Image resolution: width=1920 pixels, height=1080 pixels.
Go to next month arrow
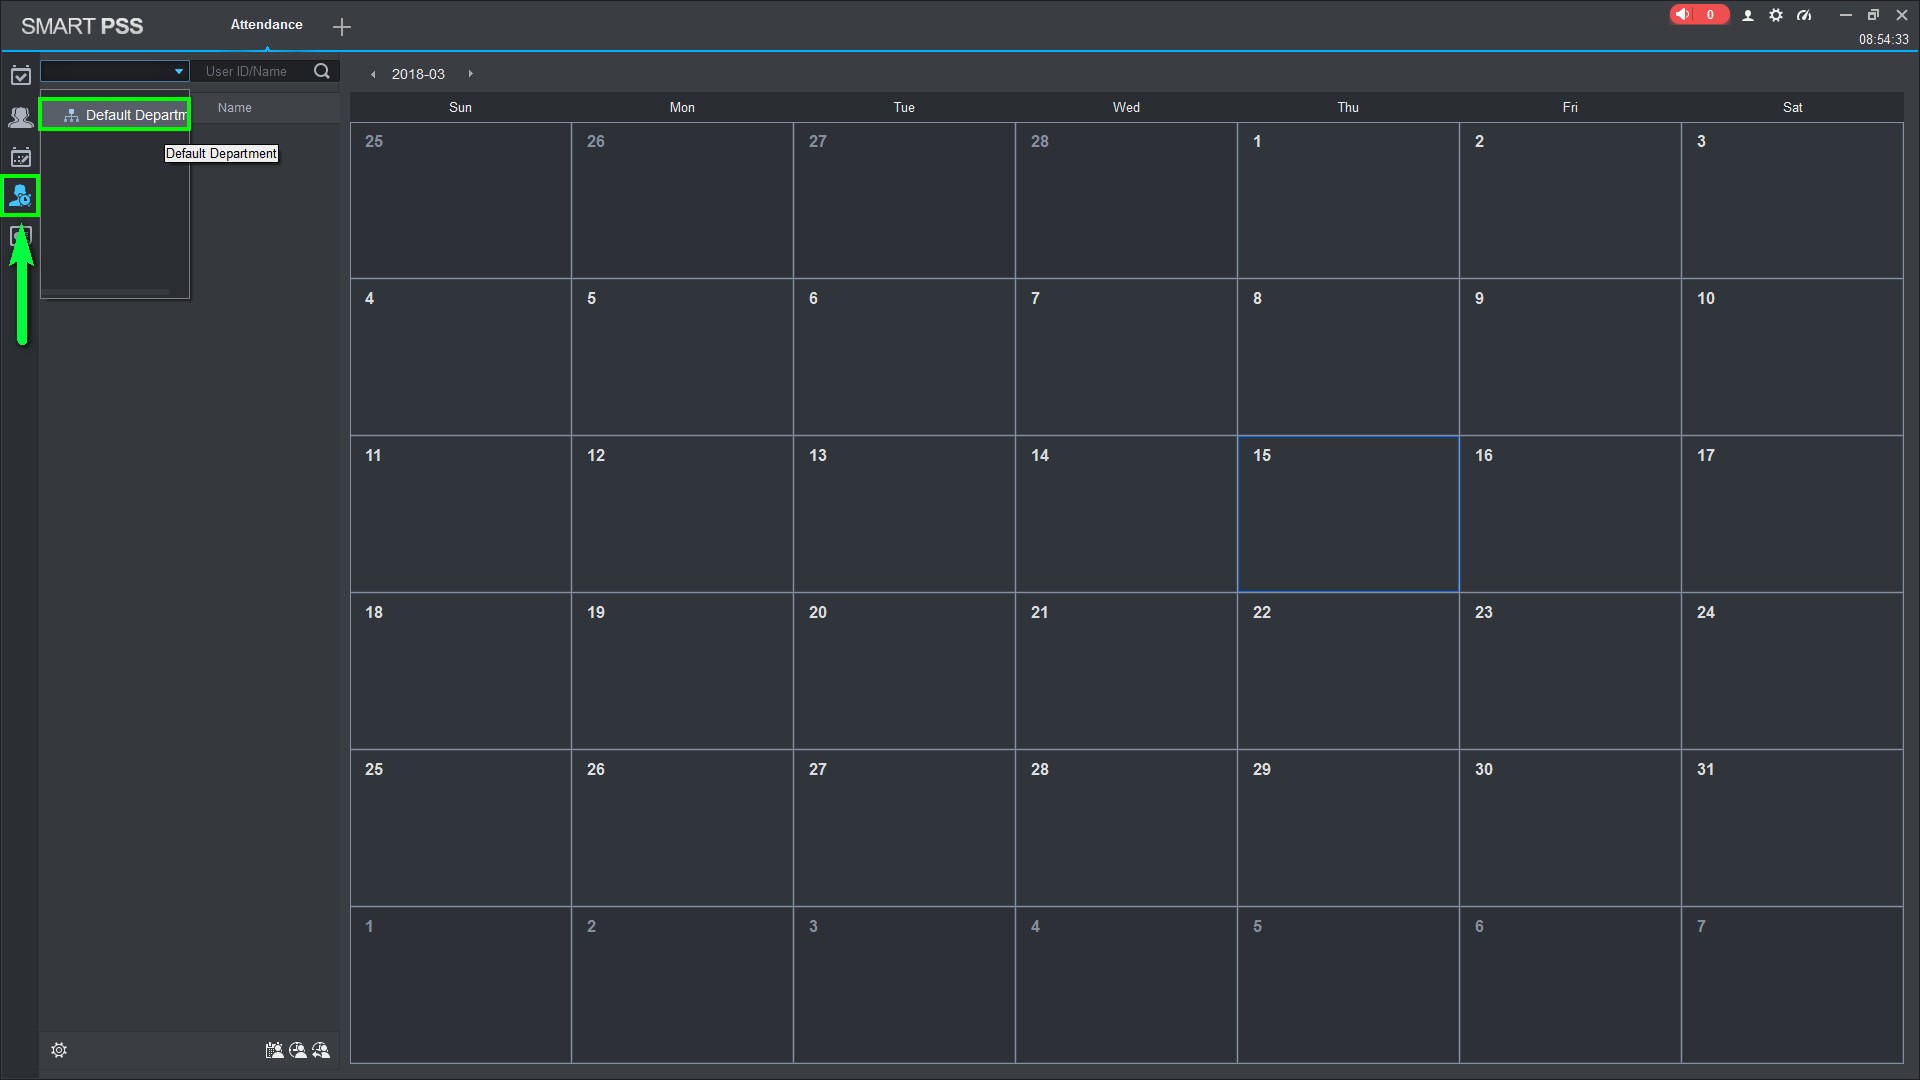[x=470, y=74]
